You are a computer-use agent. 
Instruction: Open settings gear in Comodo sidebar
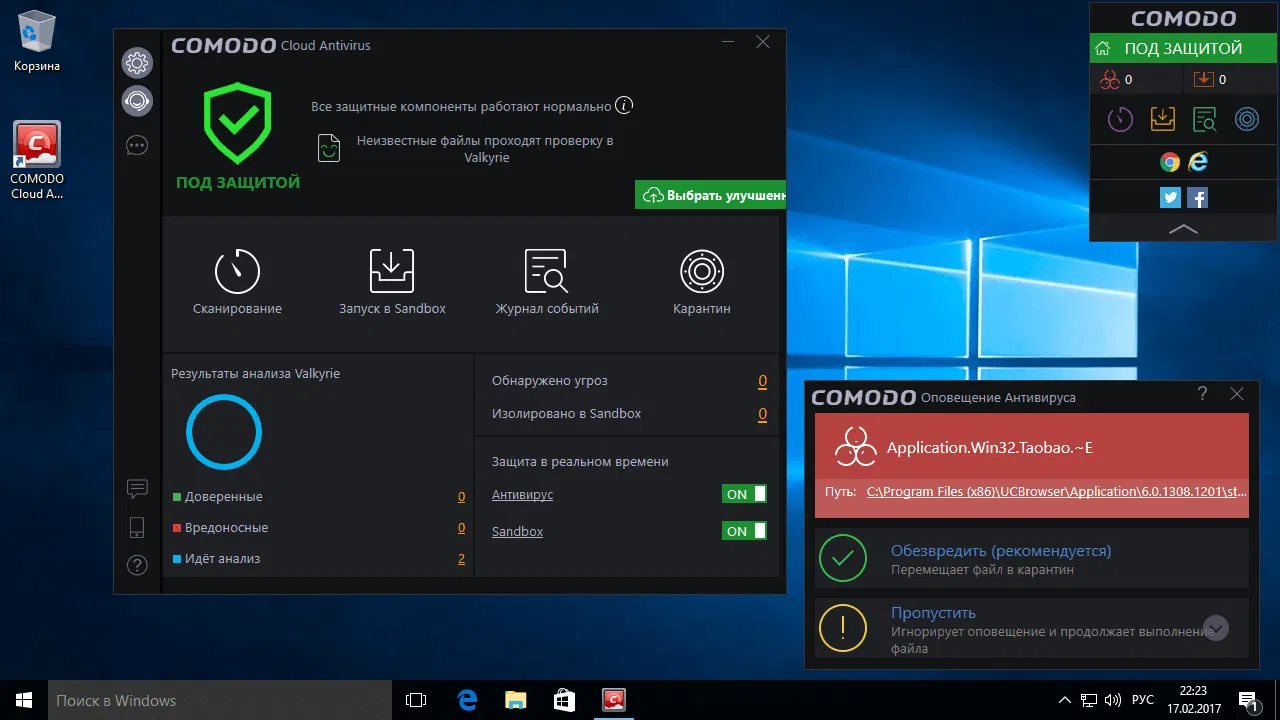coord(137,63)
